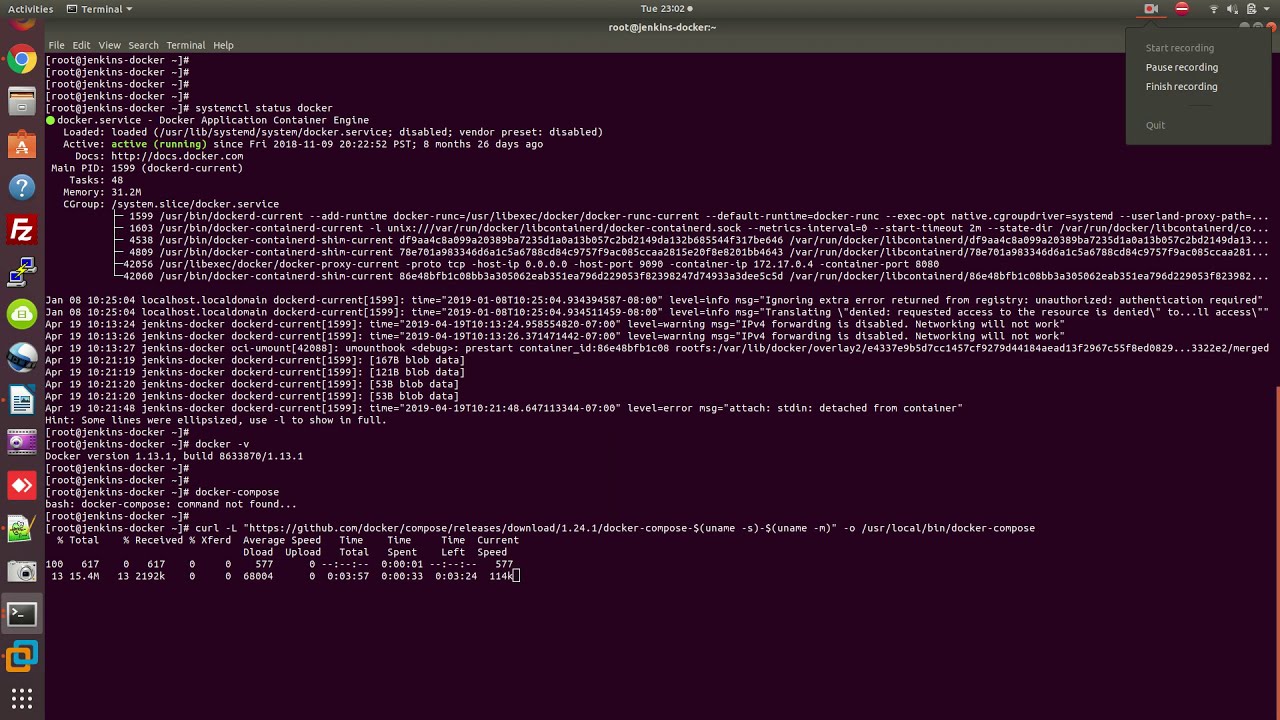Click 'bash: docker-compose: command not found...' line
This screenshot has height=720, width=1280.
(x=171, y=504)
